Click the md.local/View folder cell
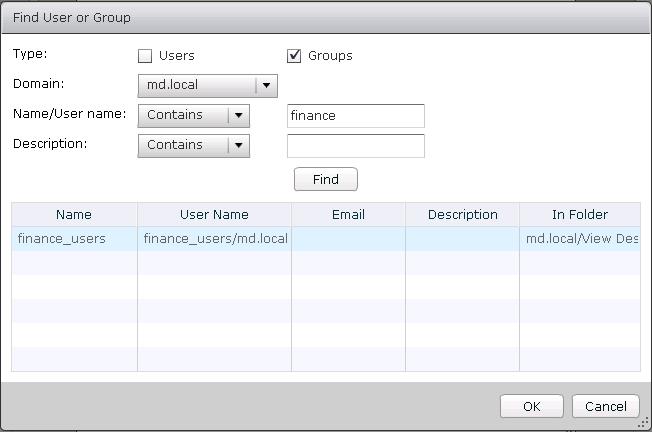This screenshot has width=652, height=432. coord(581,238)
